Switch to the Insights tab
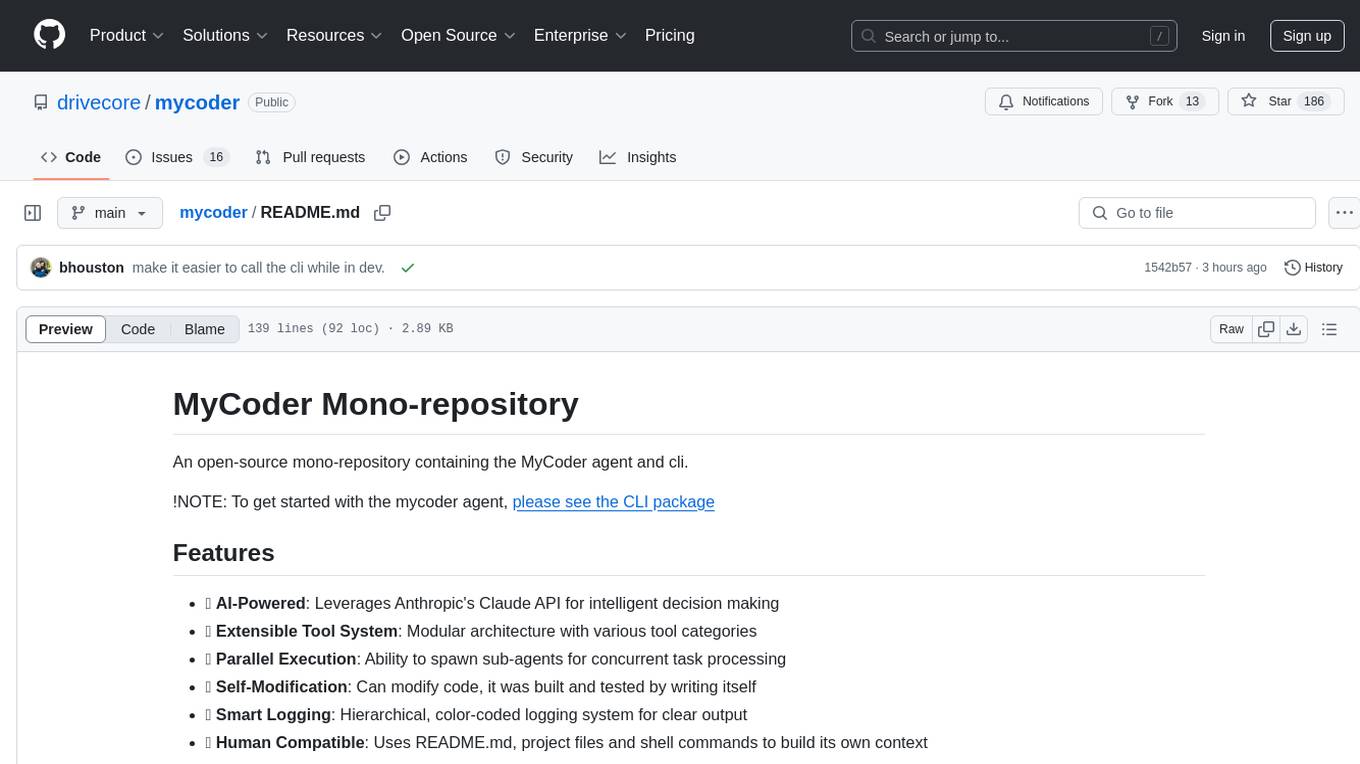1360x764 pixels. 638,157
